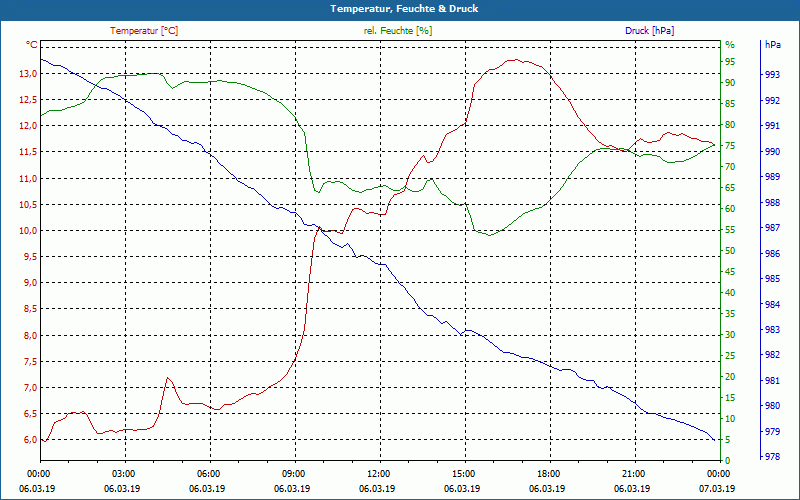Click the "90" tick on the green humidity axis

tap(730, 83)
